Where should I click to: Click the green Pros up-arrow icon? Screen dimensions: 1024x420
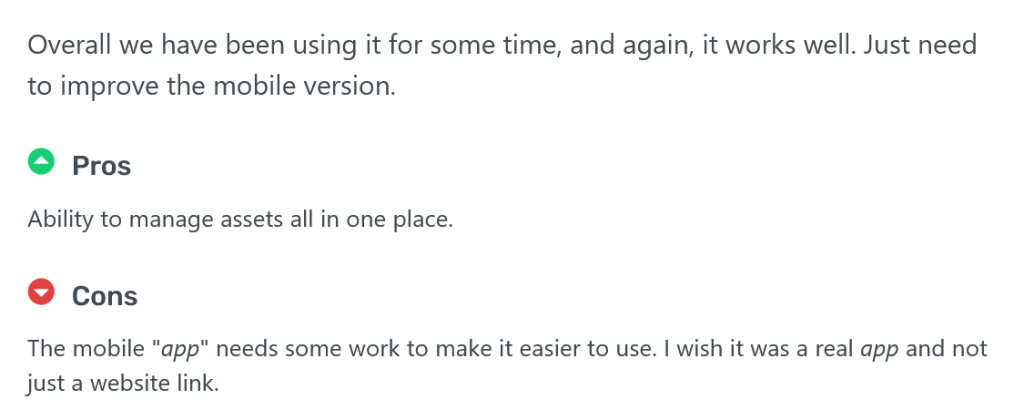point(41,162)
